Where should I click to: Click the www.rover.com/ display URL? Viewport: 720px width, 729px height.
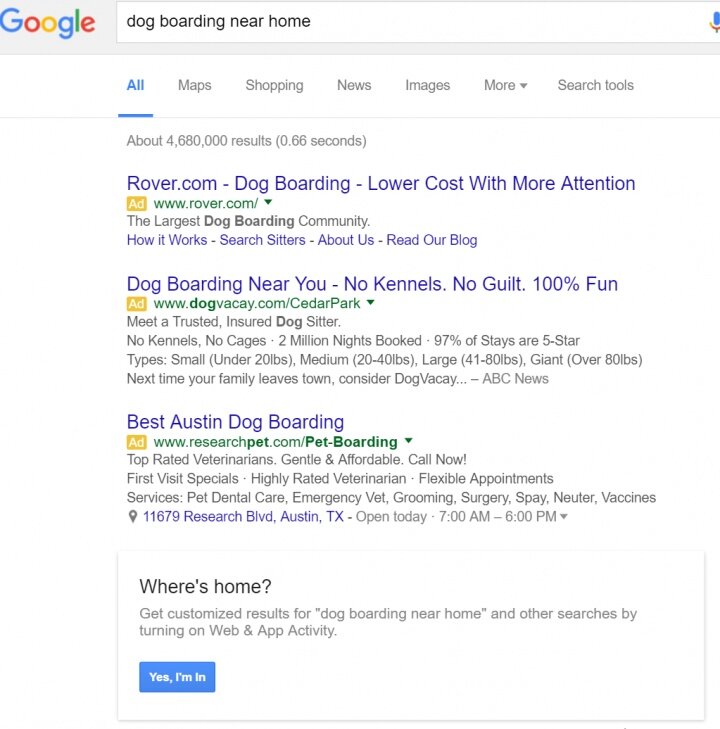tap(206, 204)
